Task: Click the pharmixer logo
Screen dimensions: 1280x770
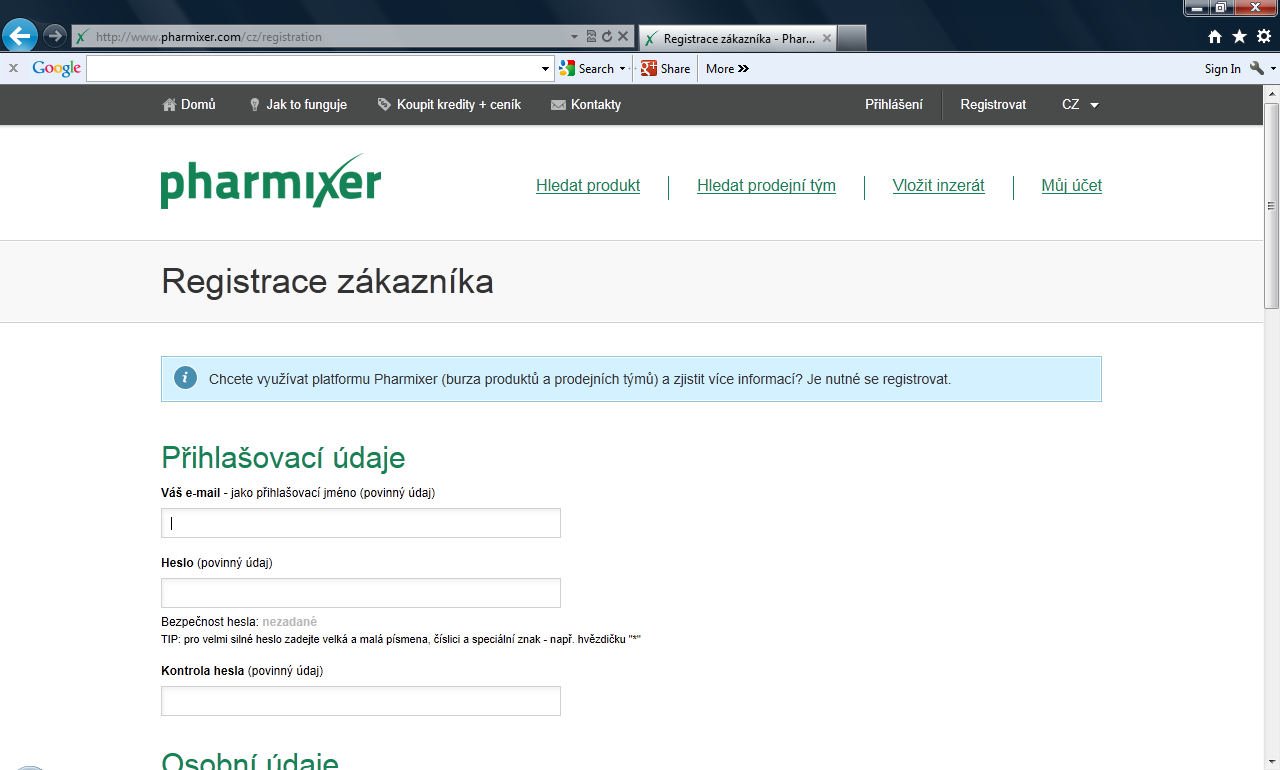Action: coord(271,181)
